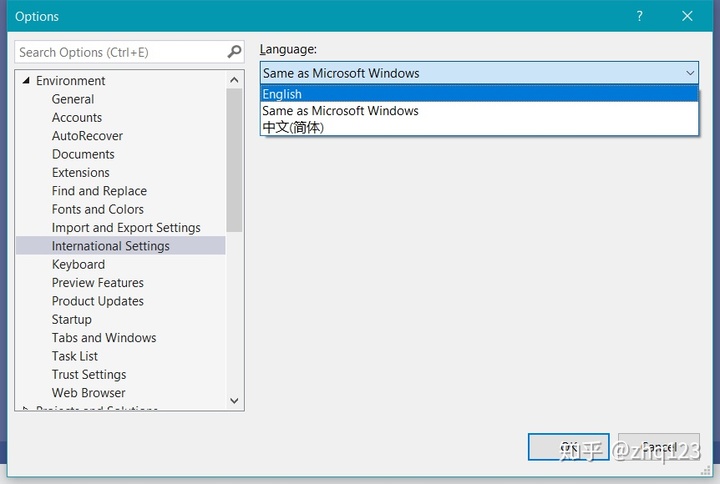
Task: Select Preview Features
Action: pos(98,283)
